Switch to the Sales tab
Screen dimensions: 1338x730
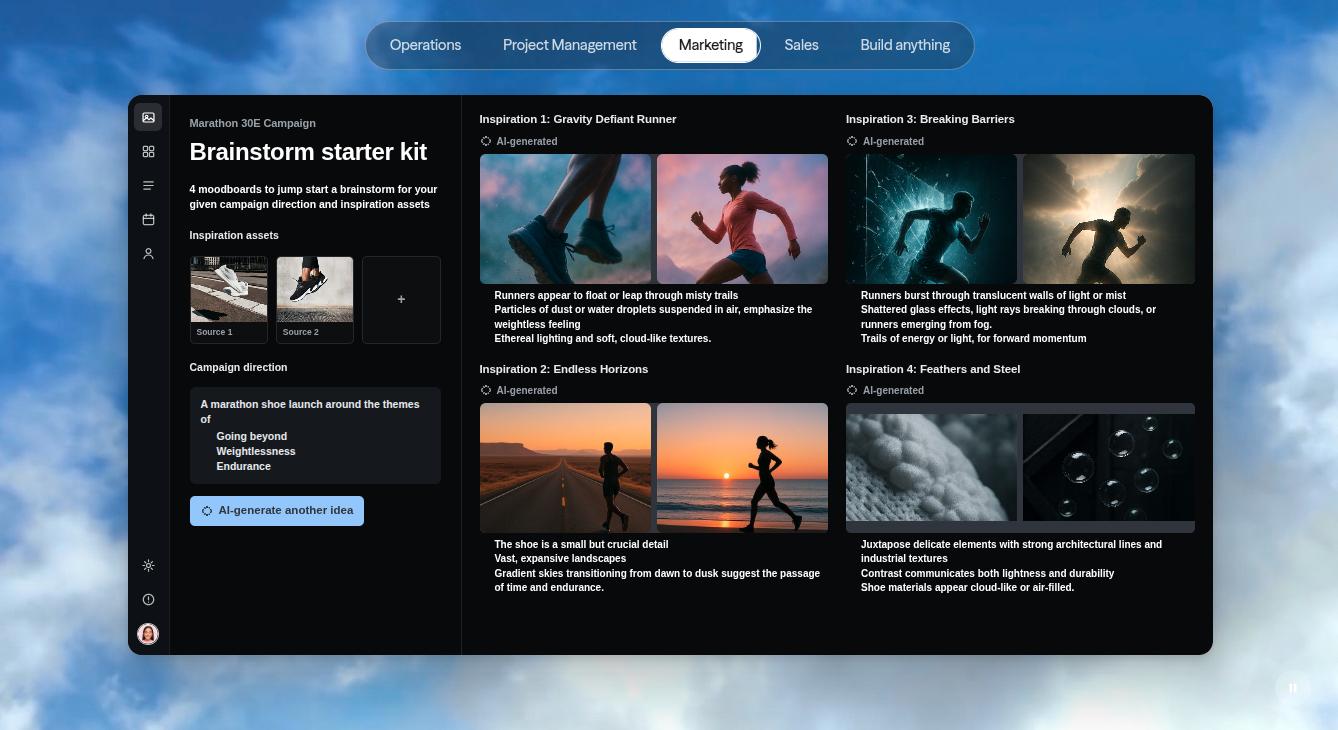pyautogui.click(x=801, y=45)
